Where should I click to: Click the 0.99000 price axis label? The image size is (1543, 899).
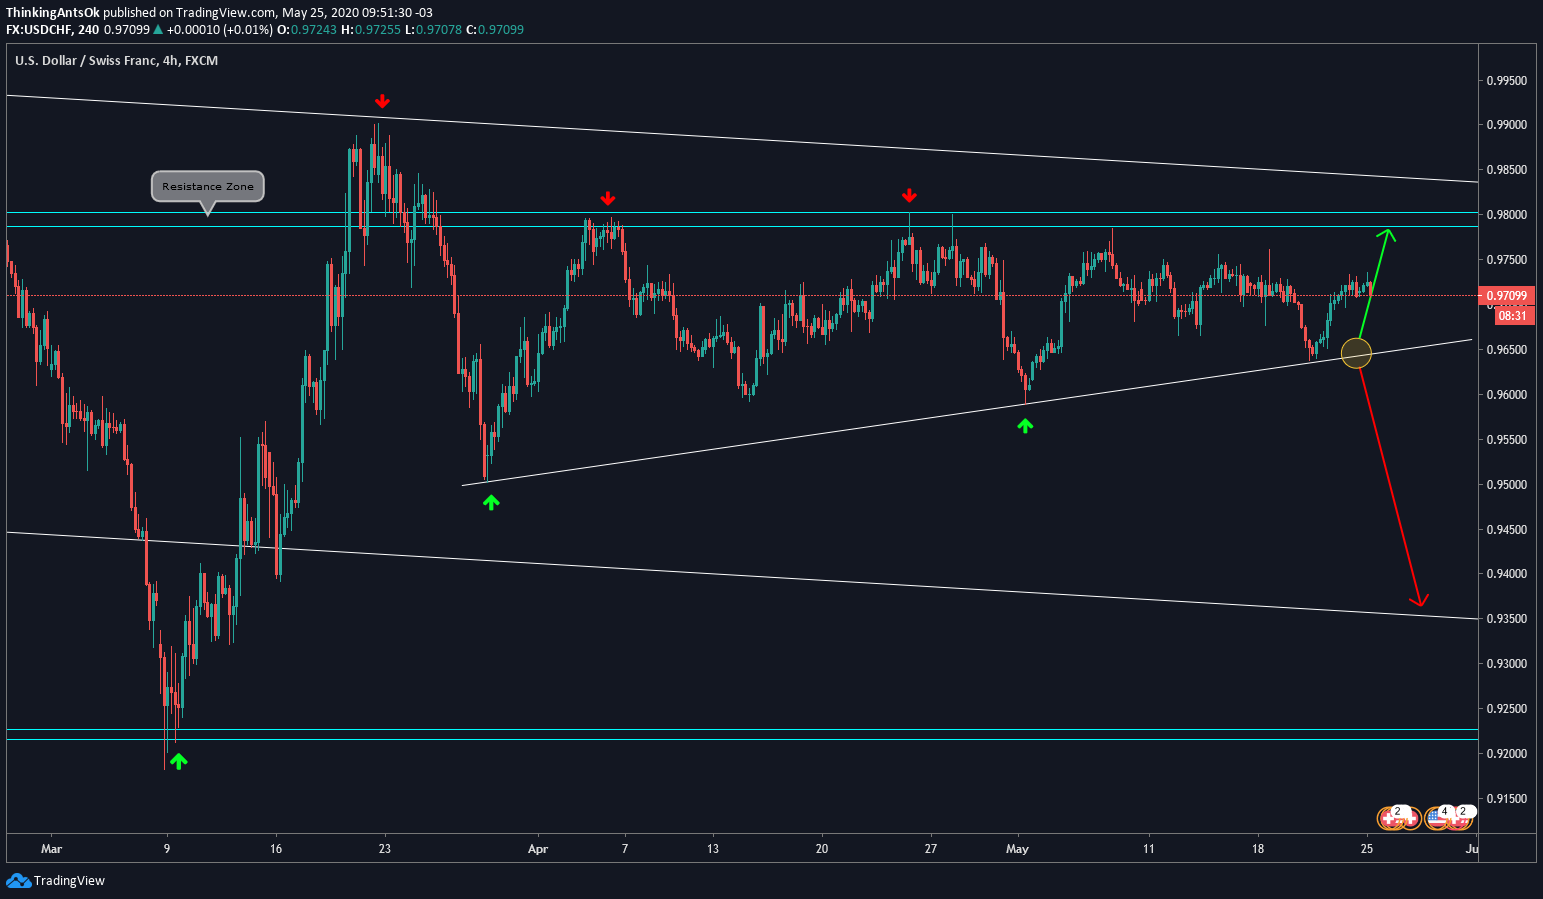[1505, 126]
